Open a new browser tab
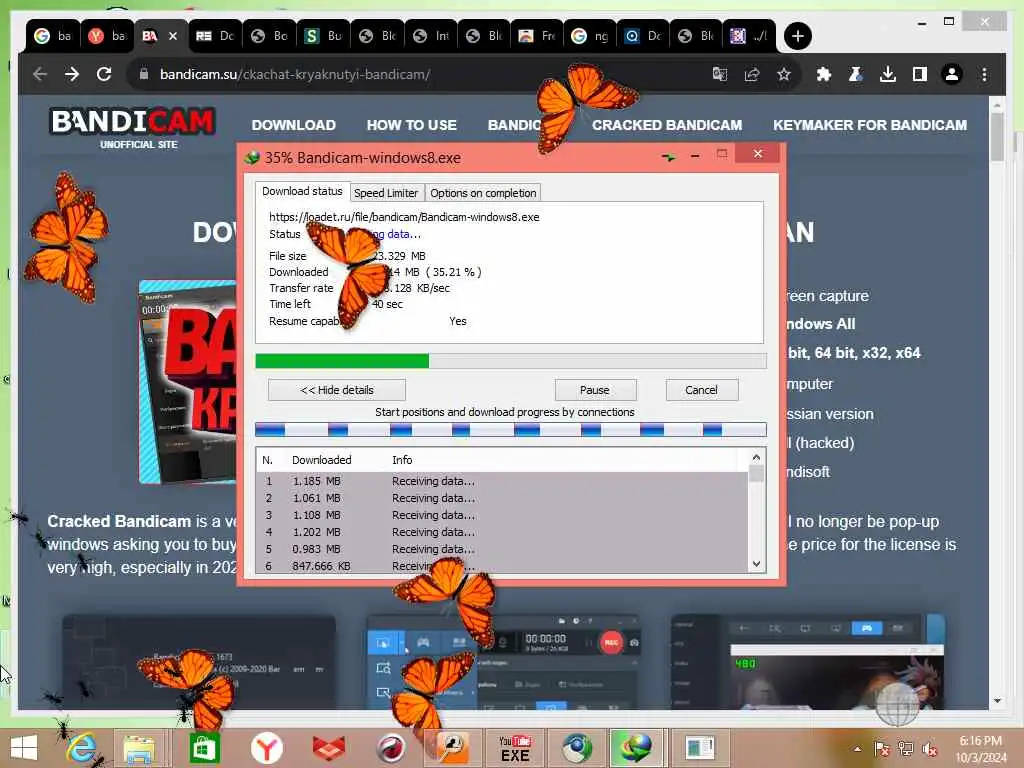Viewport: 1024px width, 768px height. coord(797,36)
